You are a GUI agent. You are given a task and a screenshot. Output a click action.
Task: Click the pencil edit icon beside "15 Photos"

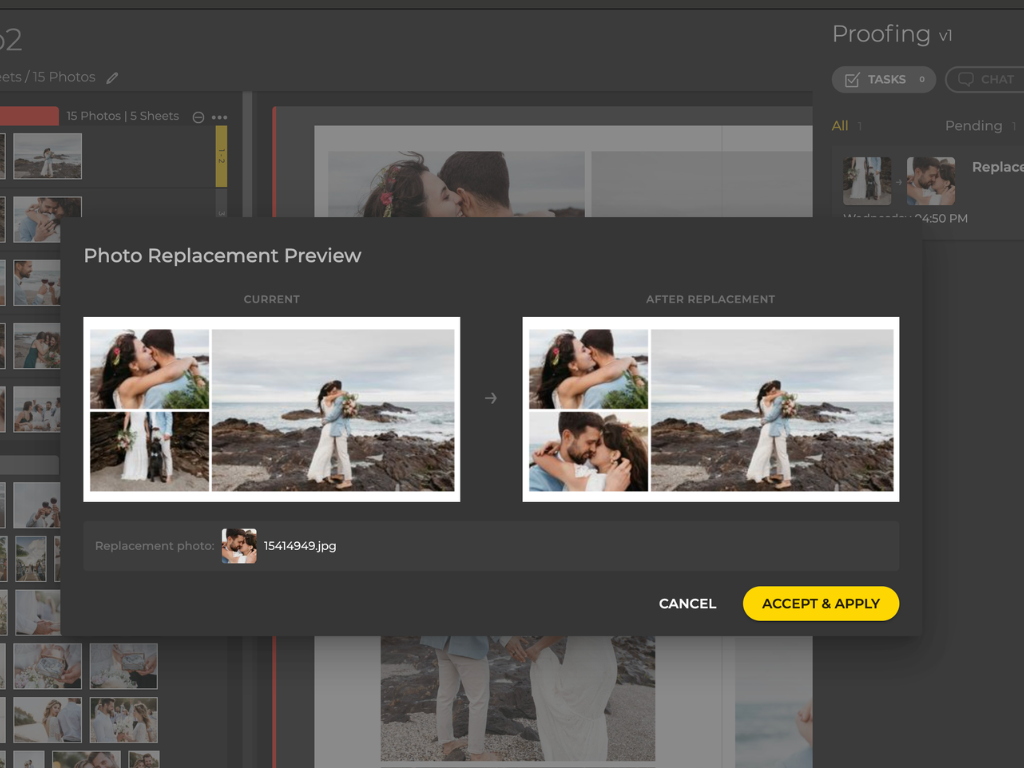112,78
